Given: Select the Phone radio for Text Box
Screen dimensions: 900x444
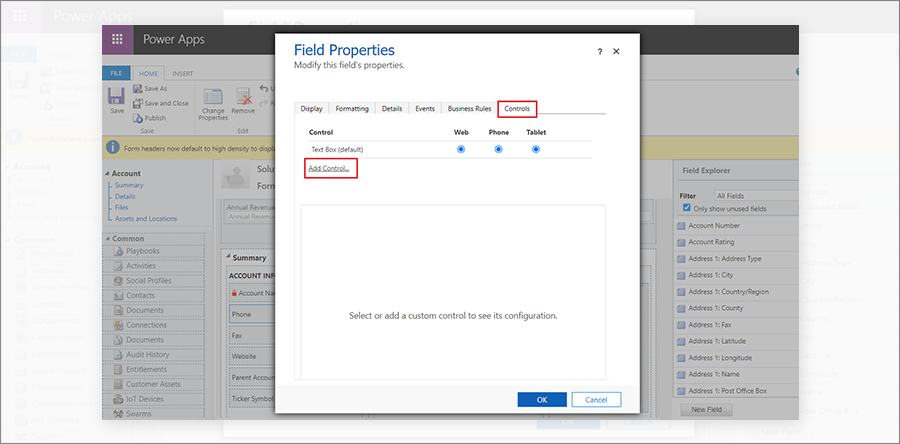Looking at the screenshot, I should click(x=498, y=149).
